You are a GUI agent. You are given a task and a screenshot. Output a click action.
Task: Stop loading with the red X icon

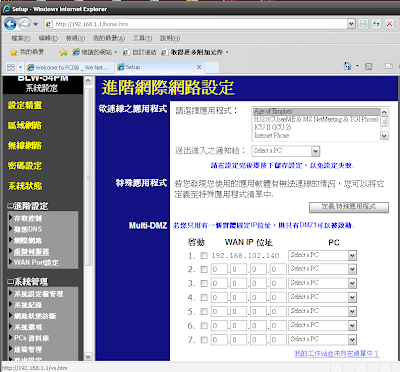389,24
